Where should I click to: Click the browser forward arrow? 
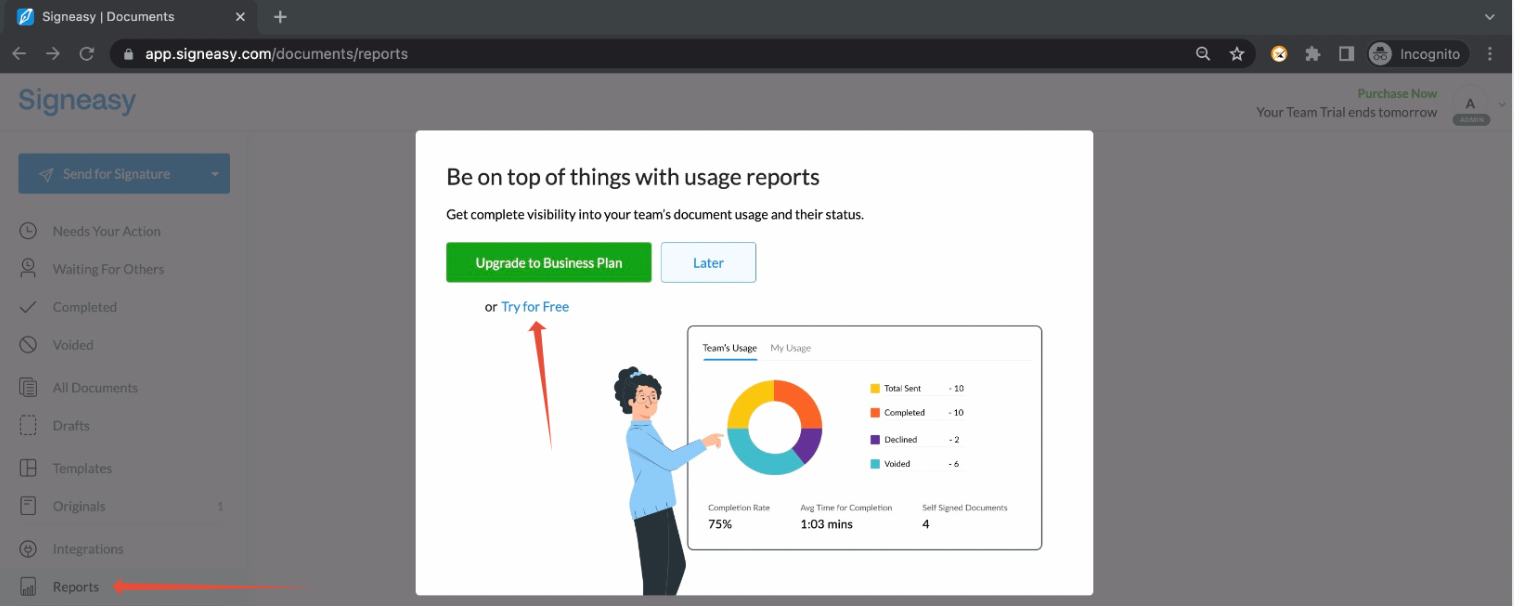(53, 54)
